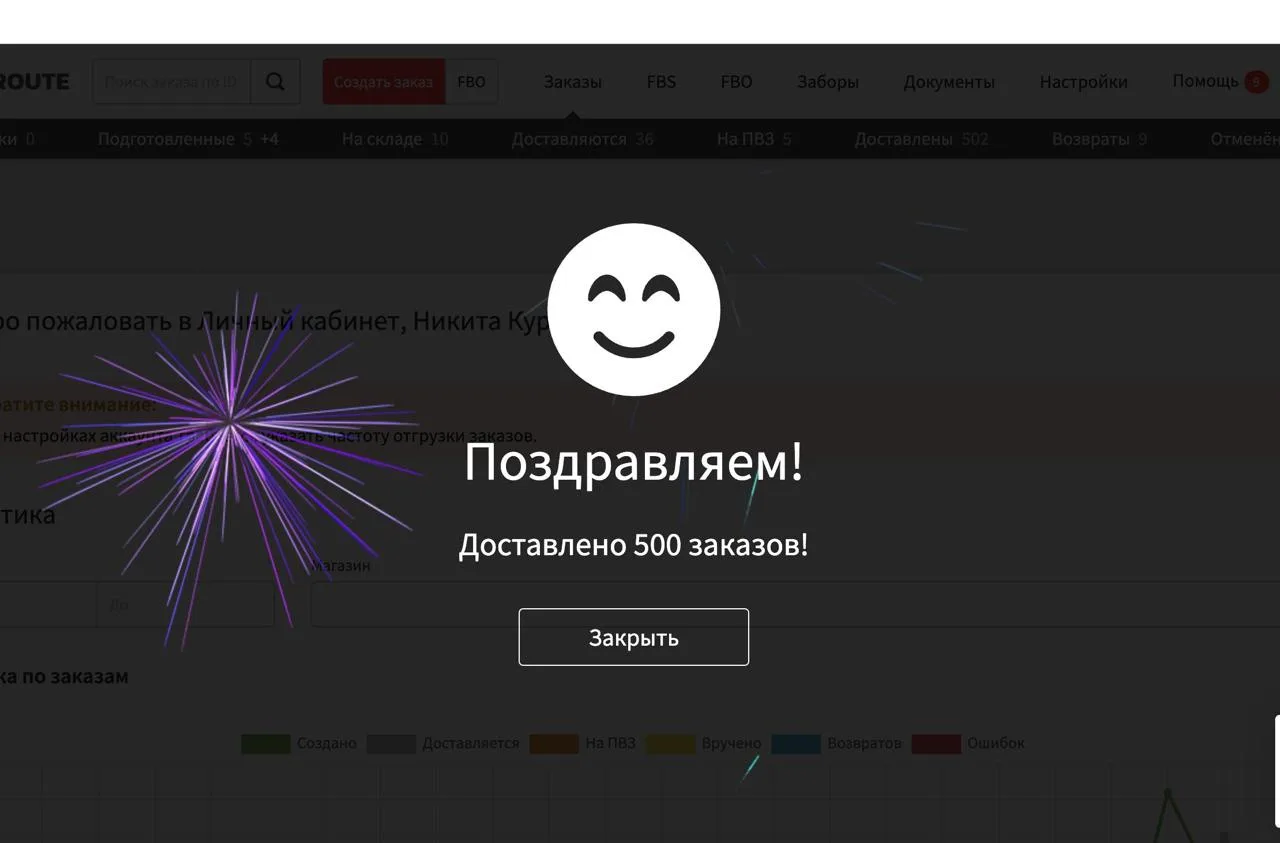Switch to Подготовленные status tab
The image size is (1280, 843).
(188, 139)
